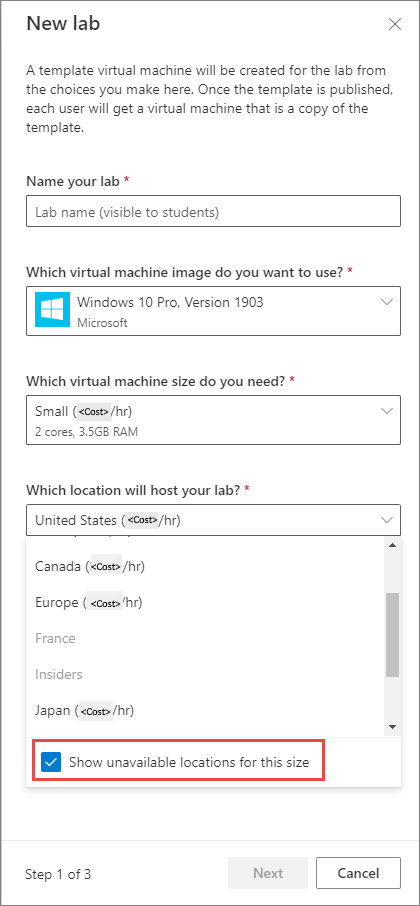Click the Lab name input field
Screen dimensions: 420x906
click(213, 211)
